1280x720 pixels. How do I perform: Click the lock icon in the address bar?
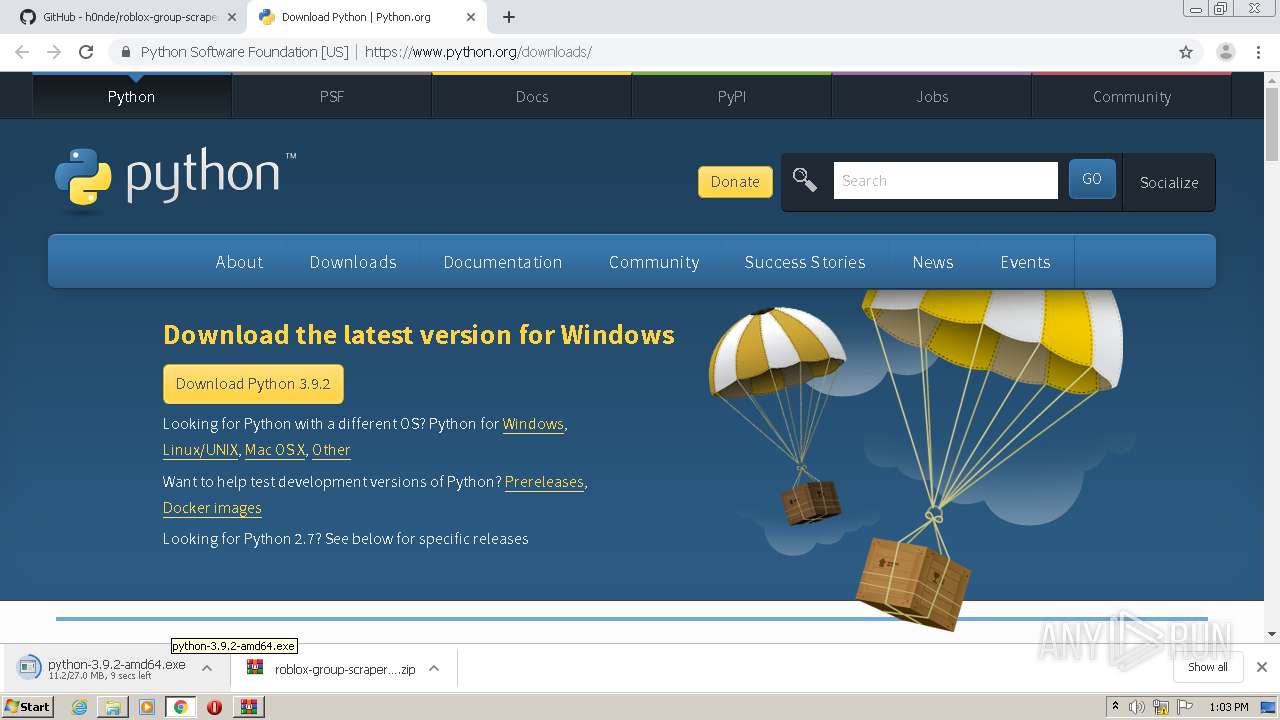(126, 52)
